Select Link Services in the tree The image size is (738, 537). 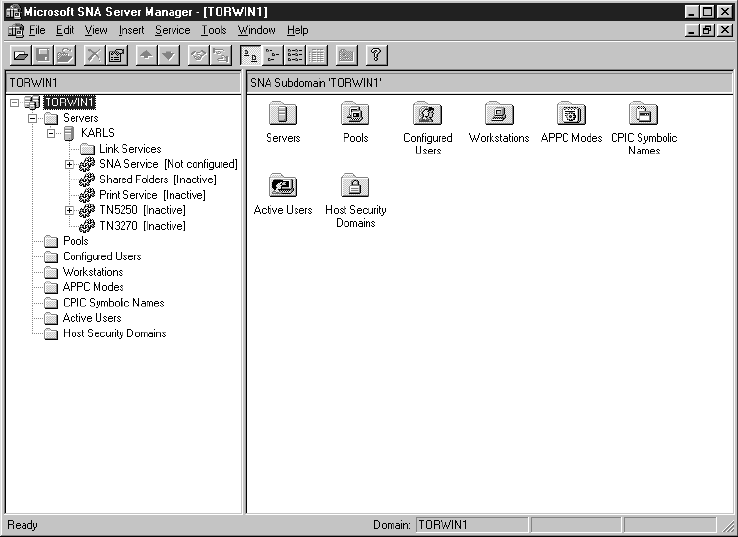(129, 149)
